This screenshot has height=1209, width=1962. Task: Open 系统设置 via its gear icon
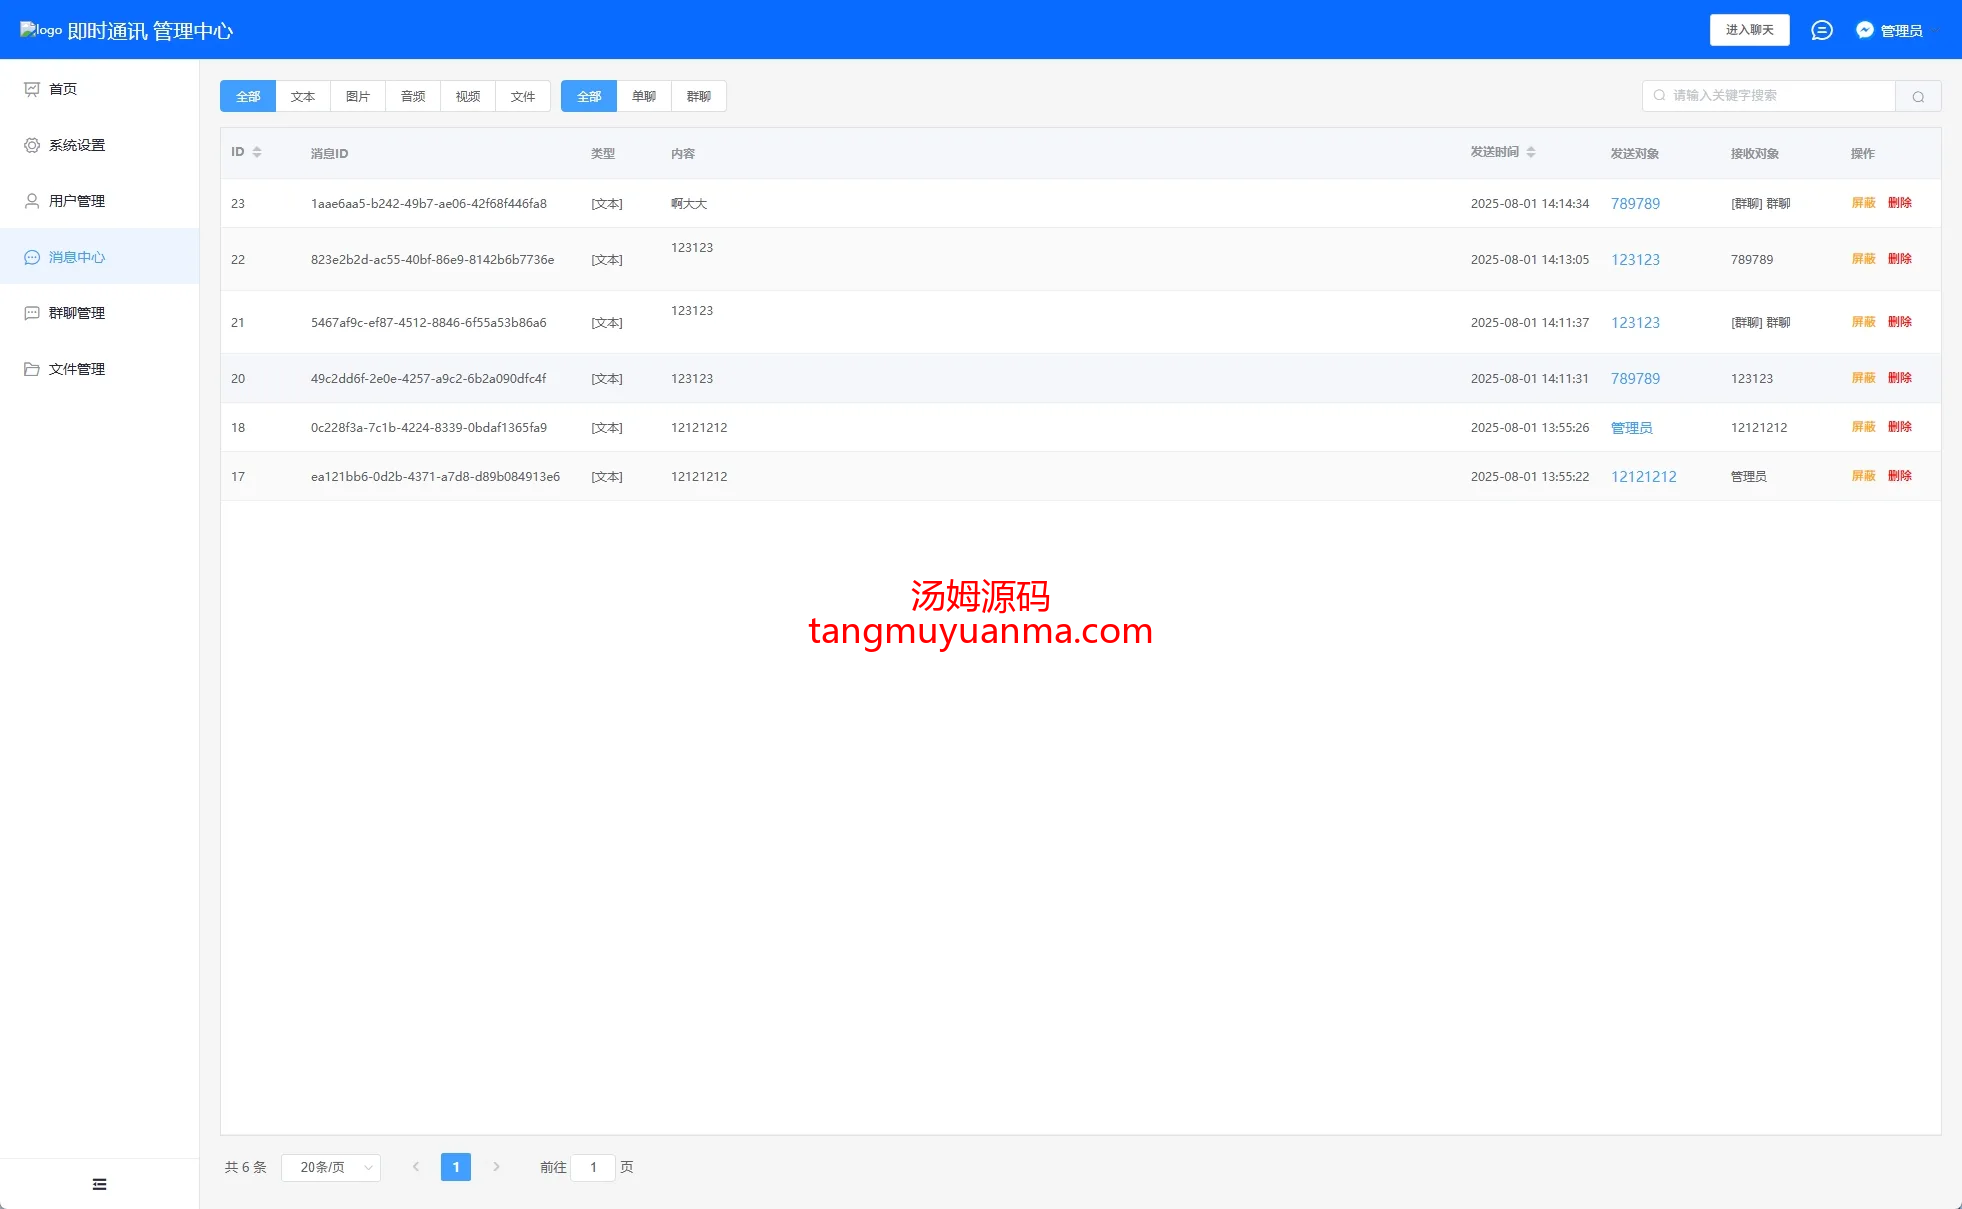32,145
